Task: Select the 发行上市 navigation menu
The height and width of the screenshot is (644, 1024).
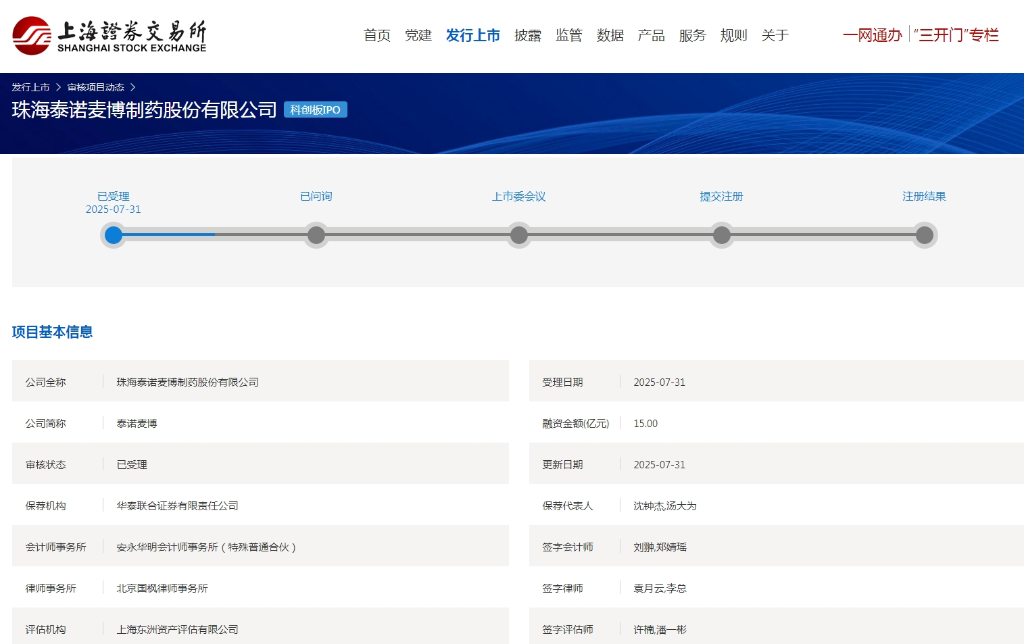Action: (x=473, y=35)
